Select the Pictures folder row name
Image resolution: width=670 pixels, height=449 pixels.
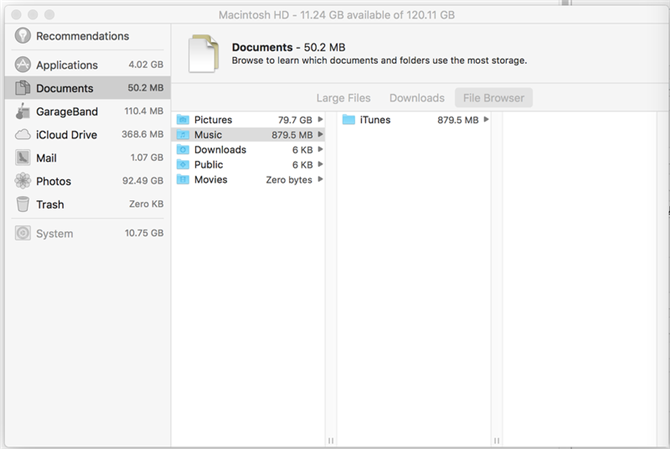coord(213,120)
